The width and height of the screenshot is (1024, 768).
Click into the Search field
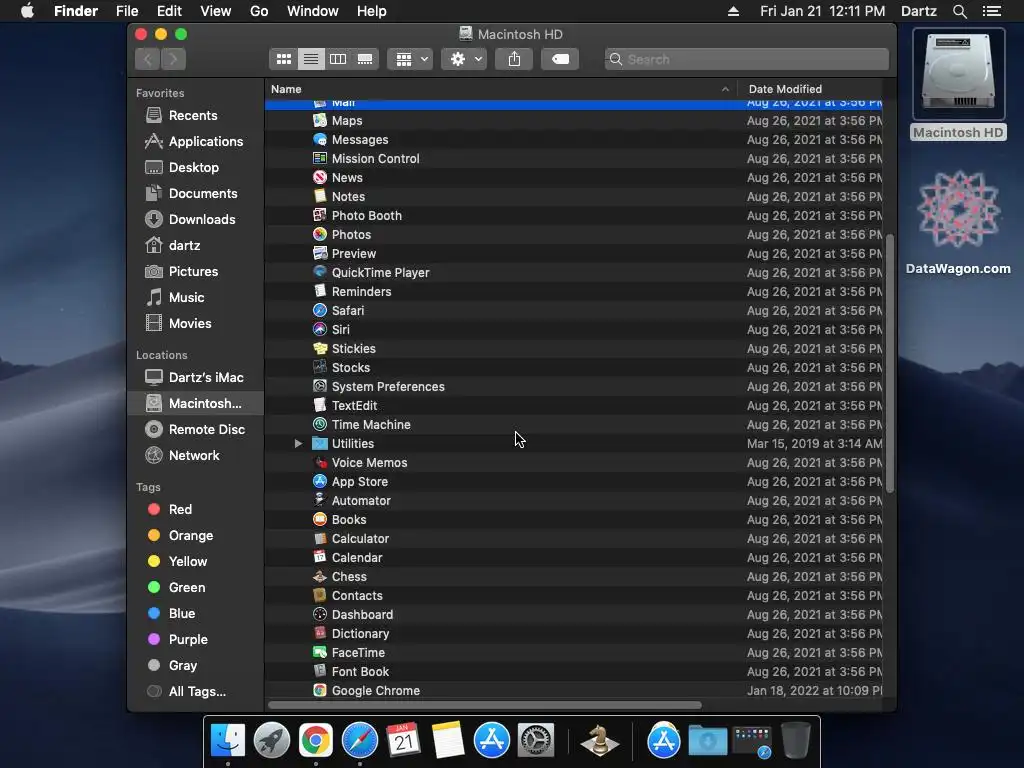[x=746, y=59]
